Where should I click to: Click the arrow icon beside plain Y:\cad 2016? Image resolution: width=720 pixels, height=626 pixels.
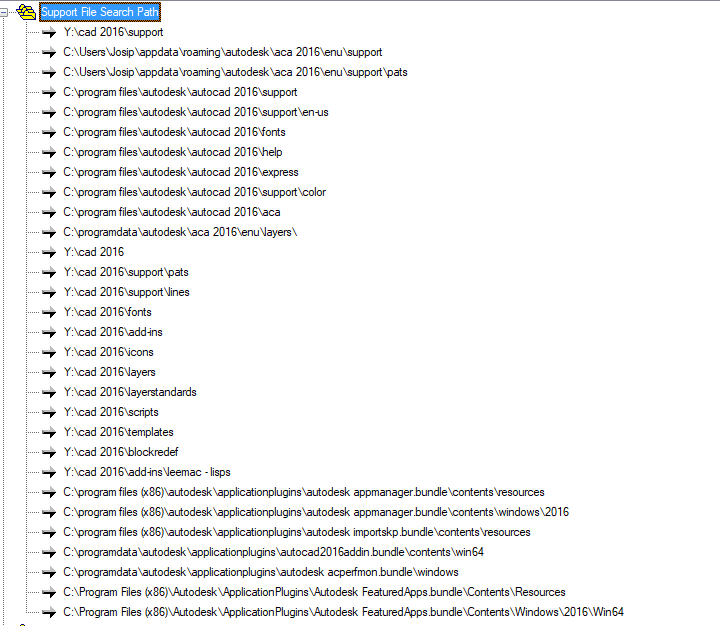click(x=49, y=253)
